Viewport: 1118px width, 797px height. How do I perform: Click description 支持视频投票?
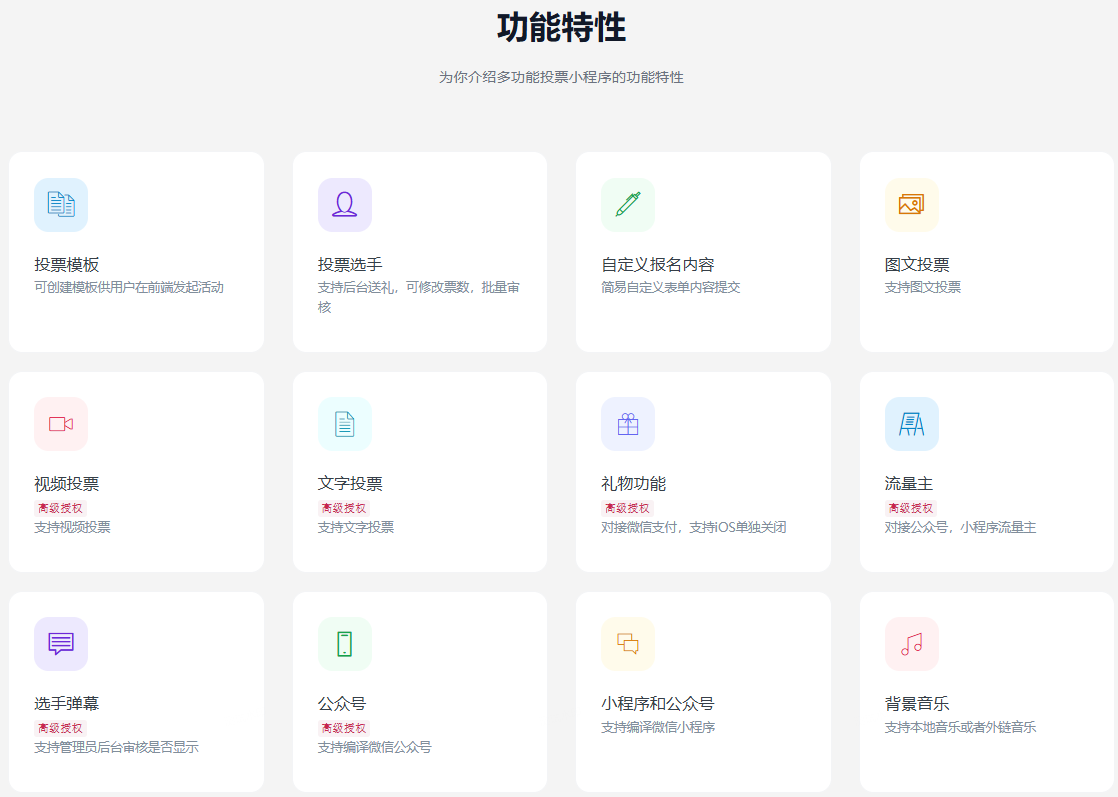[73, 528]
